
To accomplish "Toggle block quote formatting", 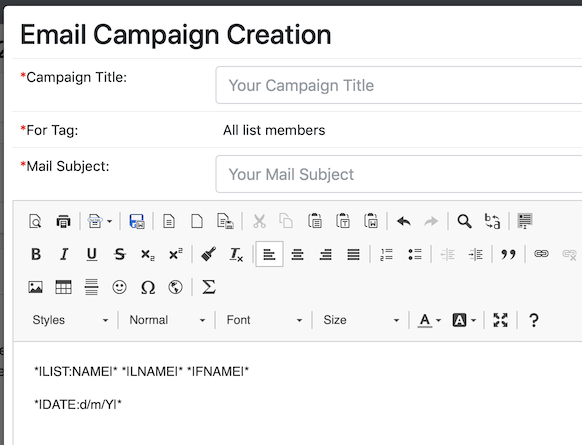I will pos(508,254).
